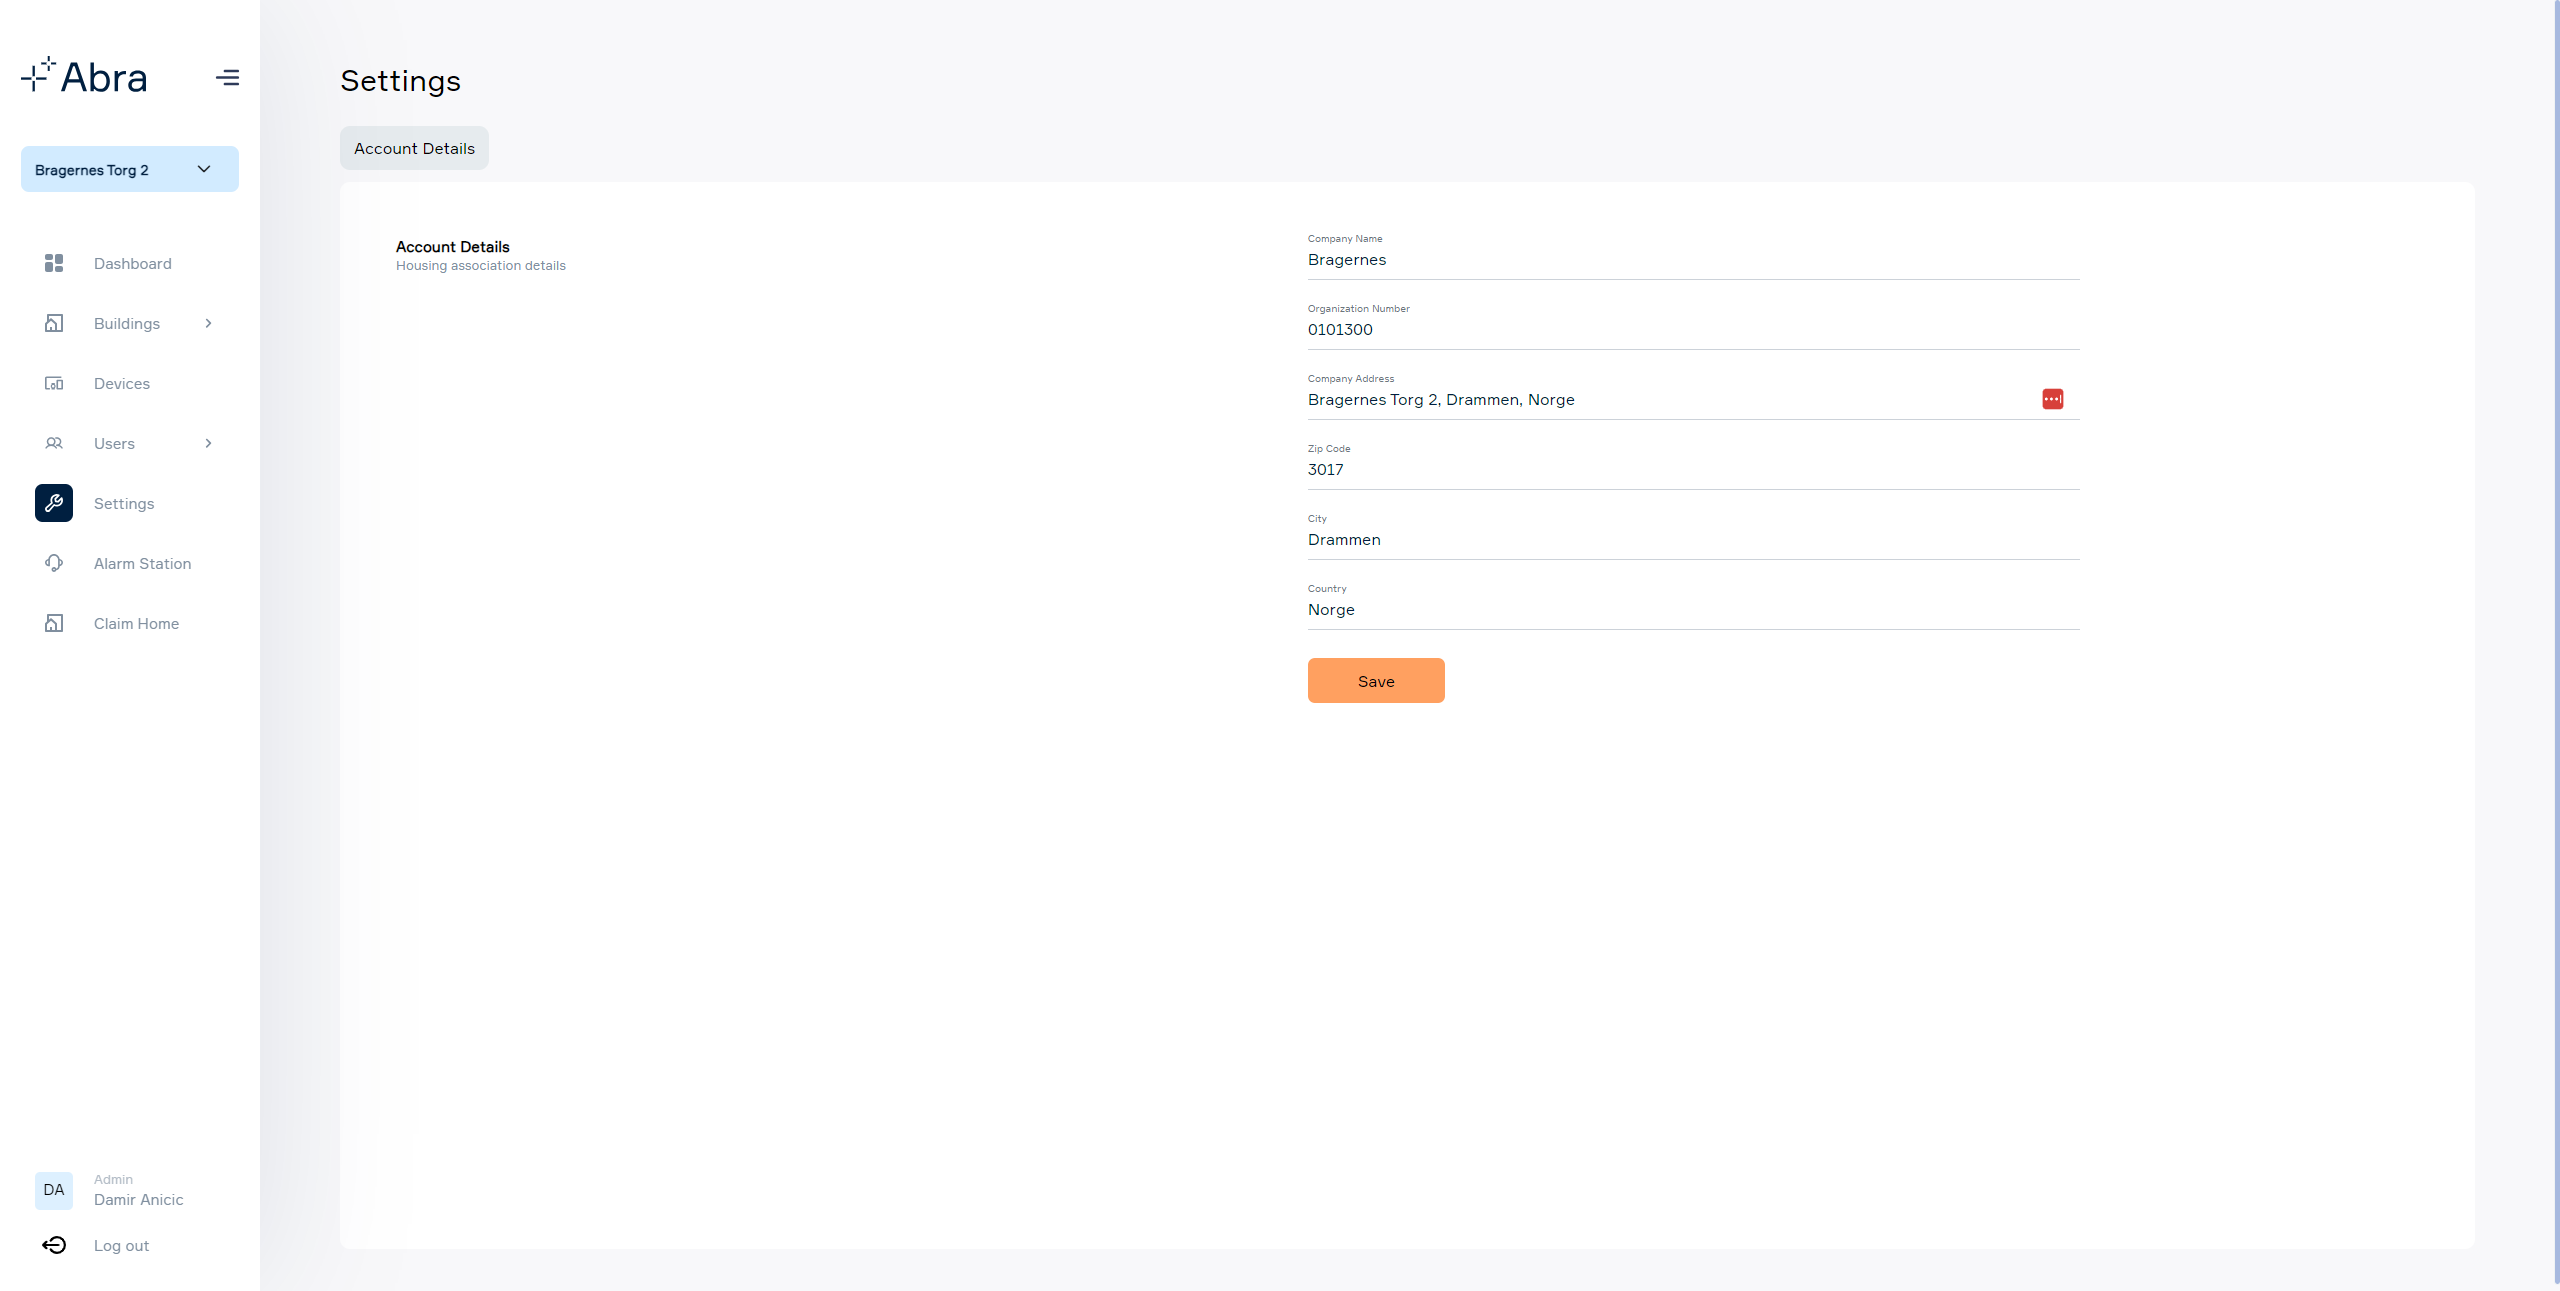
Task: Click the Alarm Station headset icon
Action: point(54,563)
